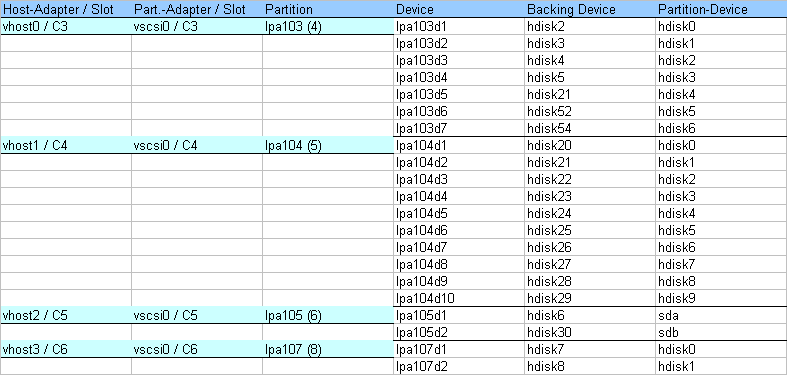Viewport: 787px width, 375px height.
Task: Select backing device hdisk6 in lpa105d1 row
Action: tap(590, 315)
